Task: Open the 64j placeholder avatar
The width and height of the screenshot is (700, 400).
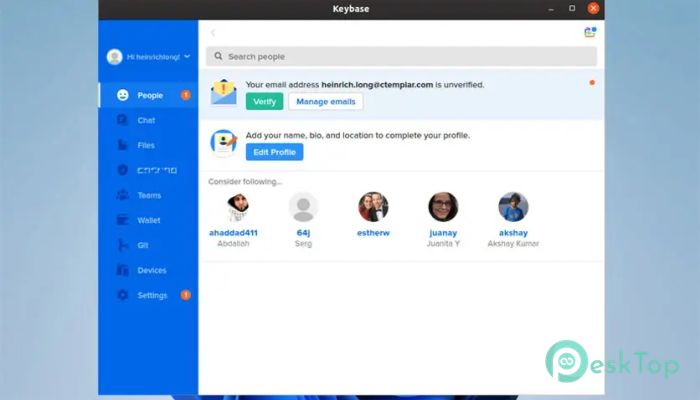Action: coord(303,207)
